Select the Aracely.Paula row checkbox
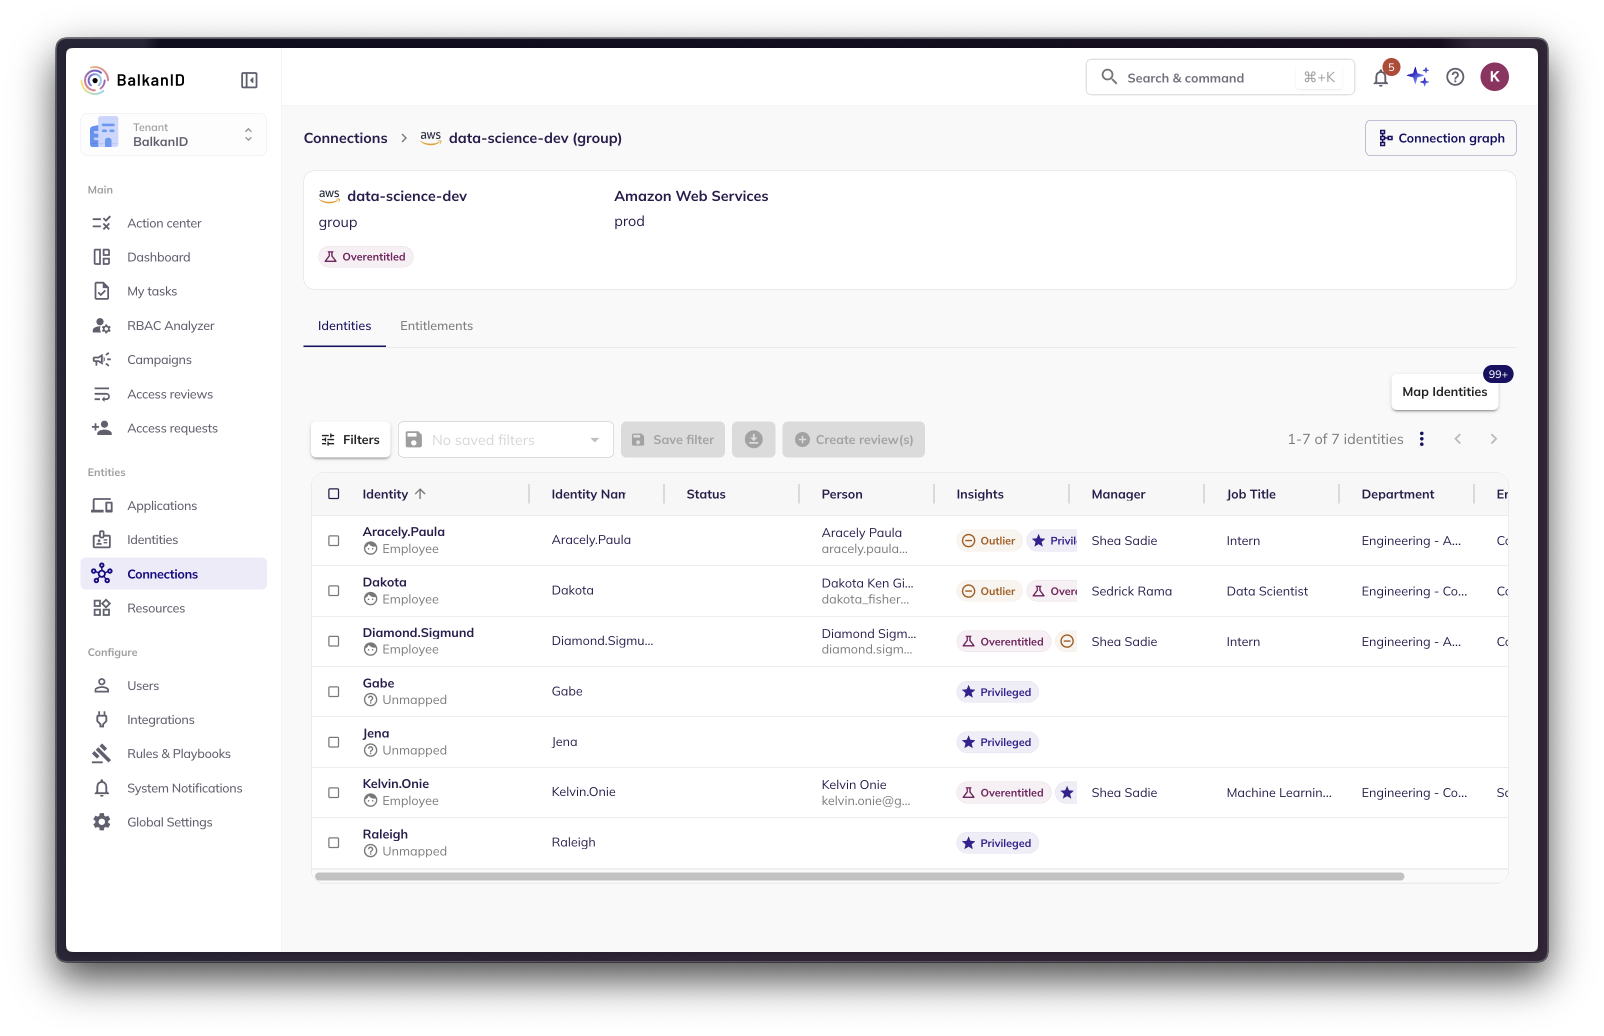Screen dimensions: 1604x1036 [334, 541]
